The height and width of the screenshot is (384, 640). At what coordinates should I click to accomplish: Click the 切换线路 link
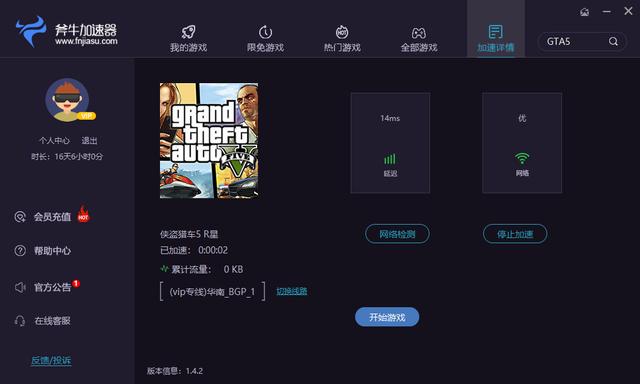click(x=292, y=291)
